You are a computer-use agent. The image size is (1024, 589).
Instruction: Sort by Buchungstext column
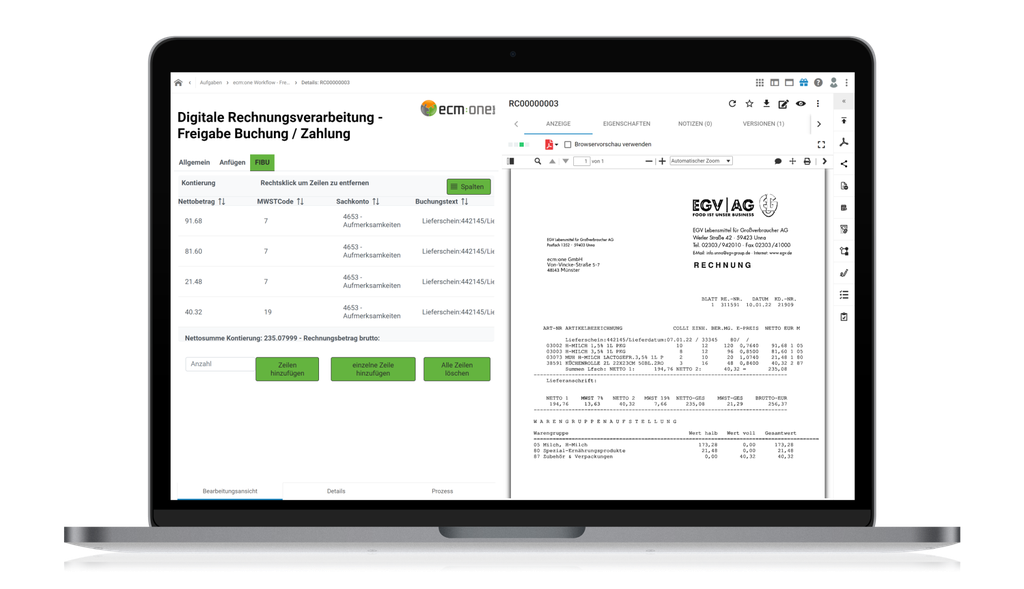coord(464,202)
